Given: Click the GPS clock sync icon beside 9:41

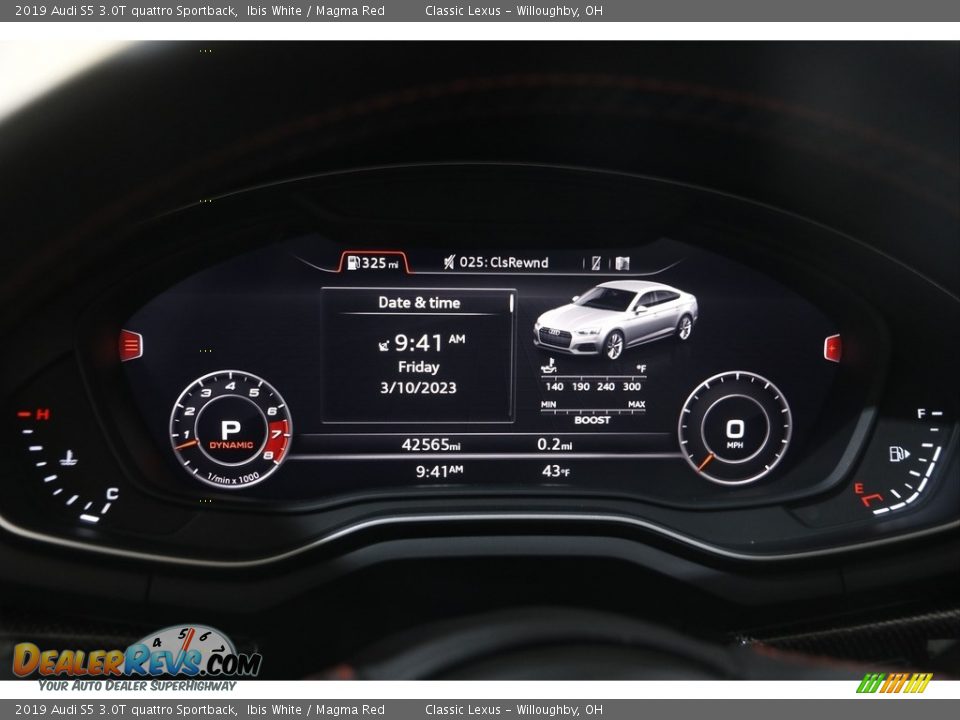Looking at the screenshot, I should tap(383, 345).
